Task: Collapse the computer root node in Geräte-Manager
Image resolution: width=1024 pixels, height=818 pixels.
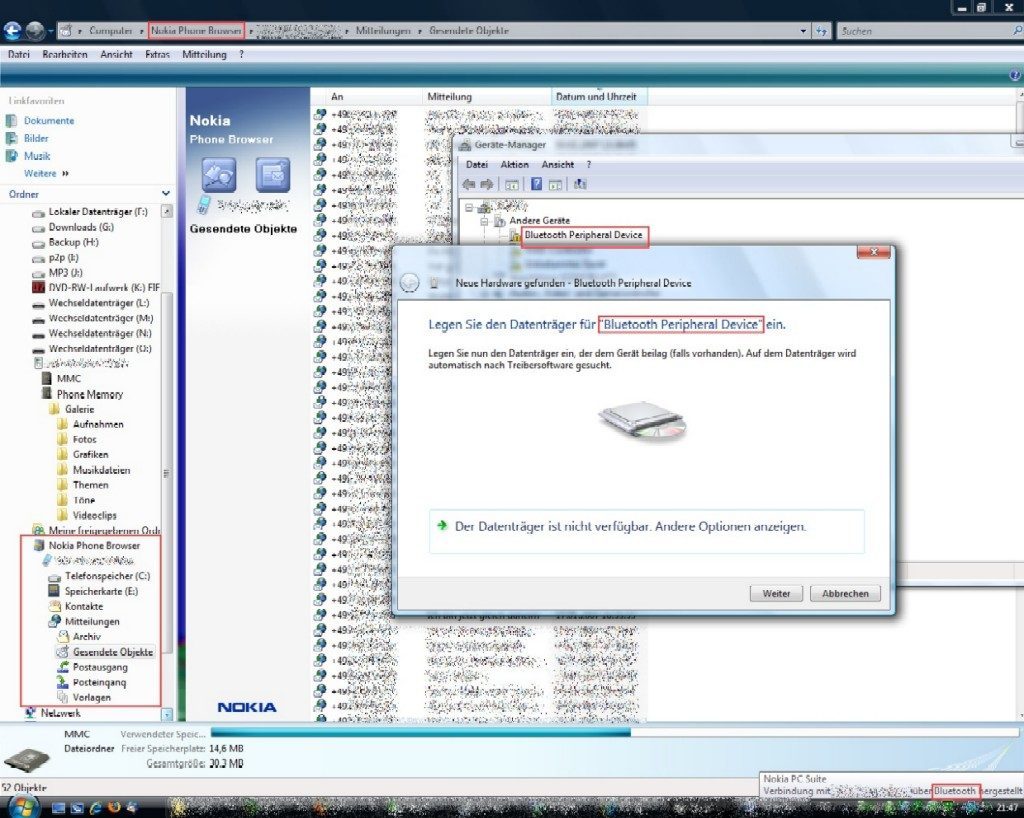Action: 468,208
